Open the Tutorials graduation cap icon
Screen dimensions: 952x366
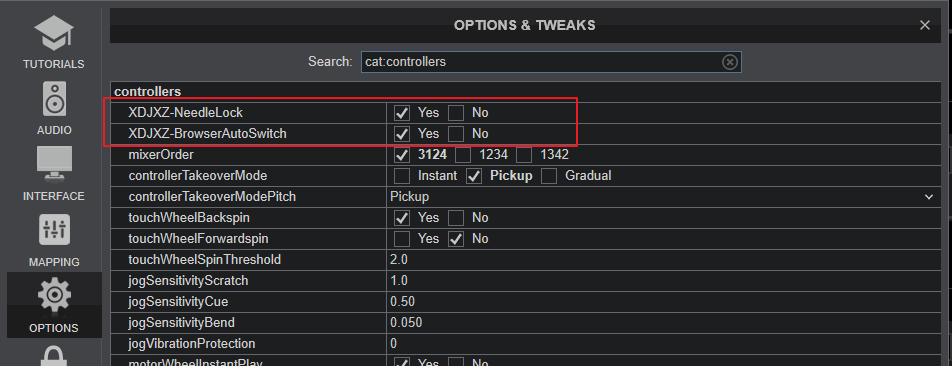53,33
